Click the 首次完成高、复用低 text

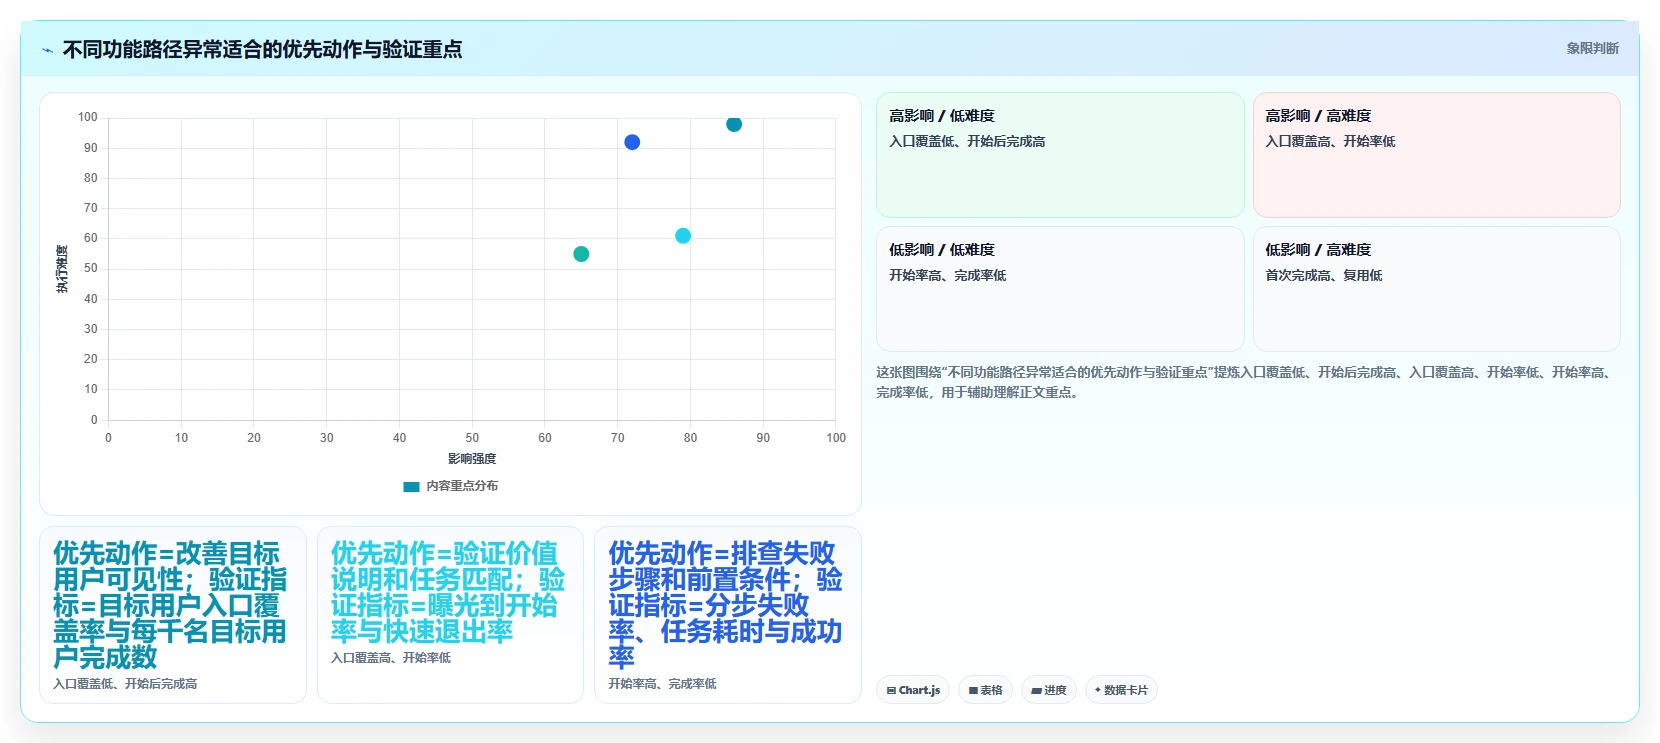click(1323, 276)
